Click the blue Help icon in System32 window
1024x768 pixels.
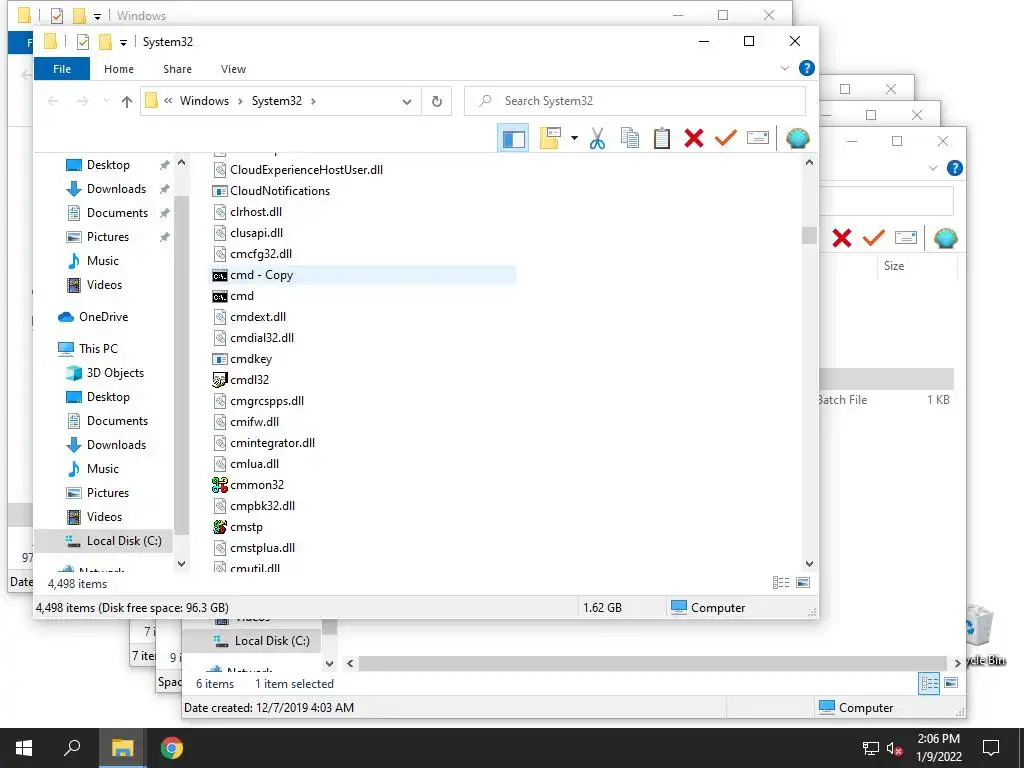[807, 68]
